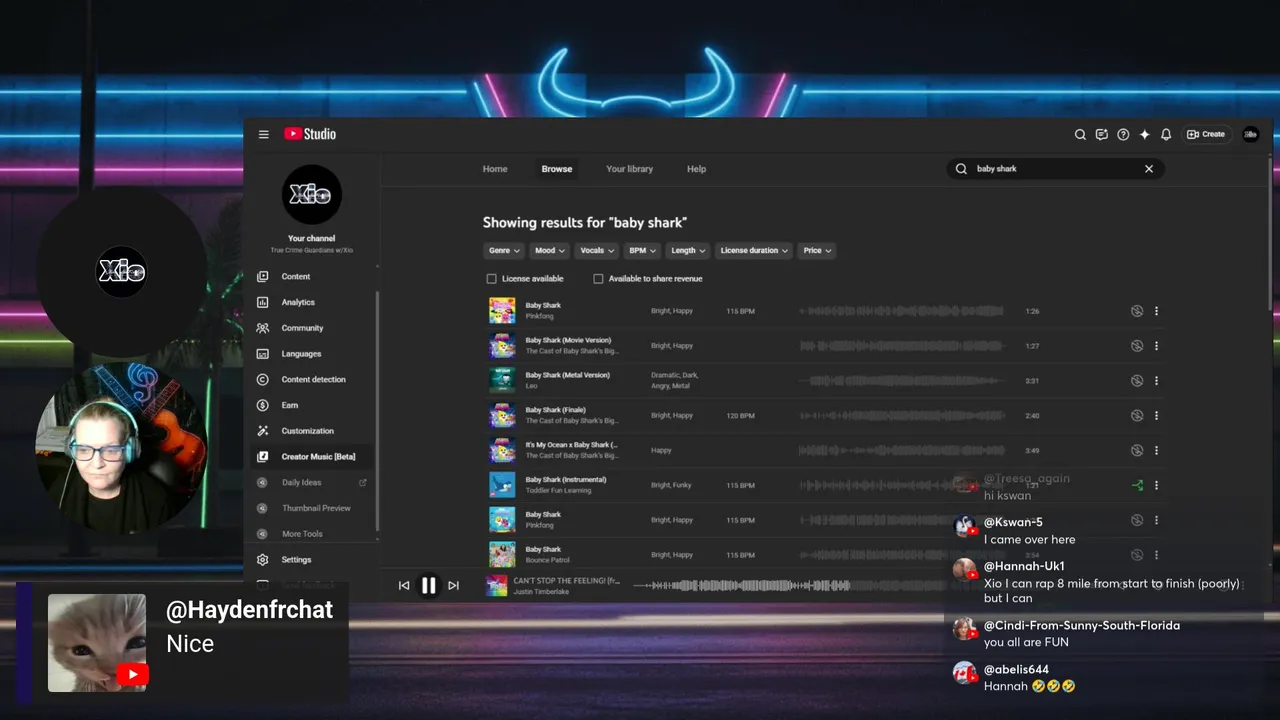The width and height of the screenshot is (1280, 720).
Task: Click the 120 BPM value
Action: [x=740, y=415]
